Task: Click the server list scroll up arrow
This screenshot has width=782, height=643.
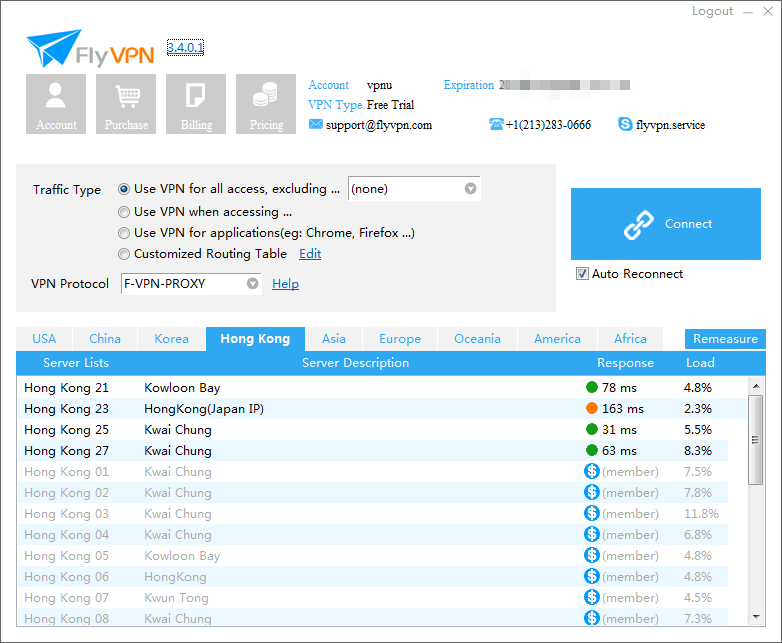Action: (x=756, y=386)
